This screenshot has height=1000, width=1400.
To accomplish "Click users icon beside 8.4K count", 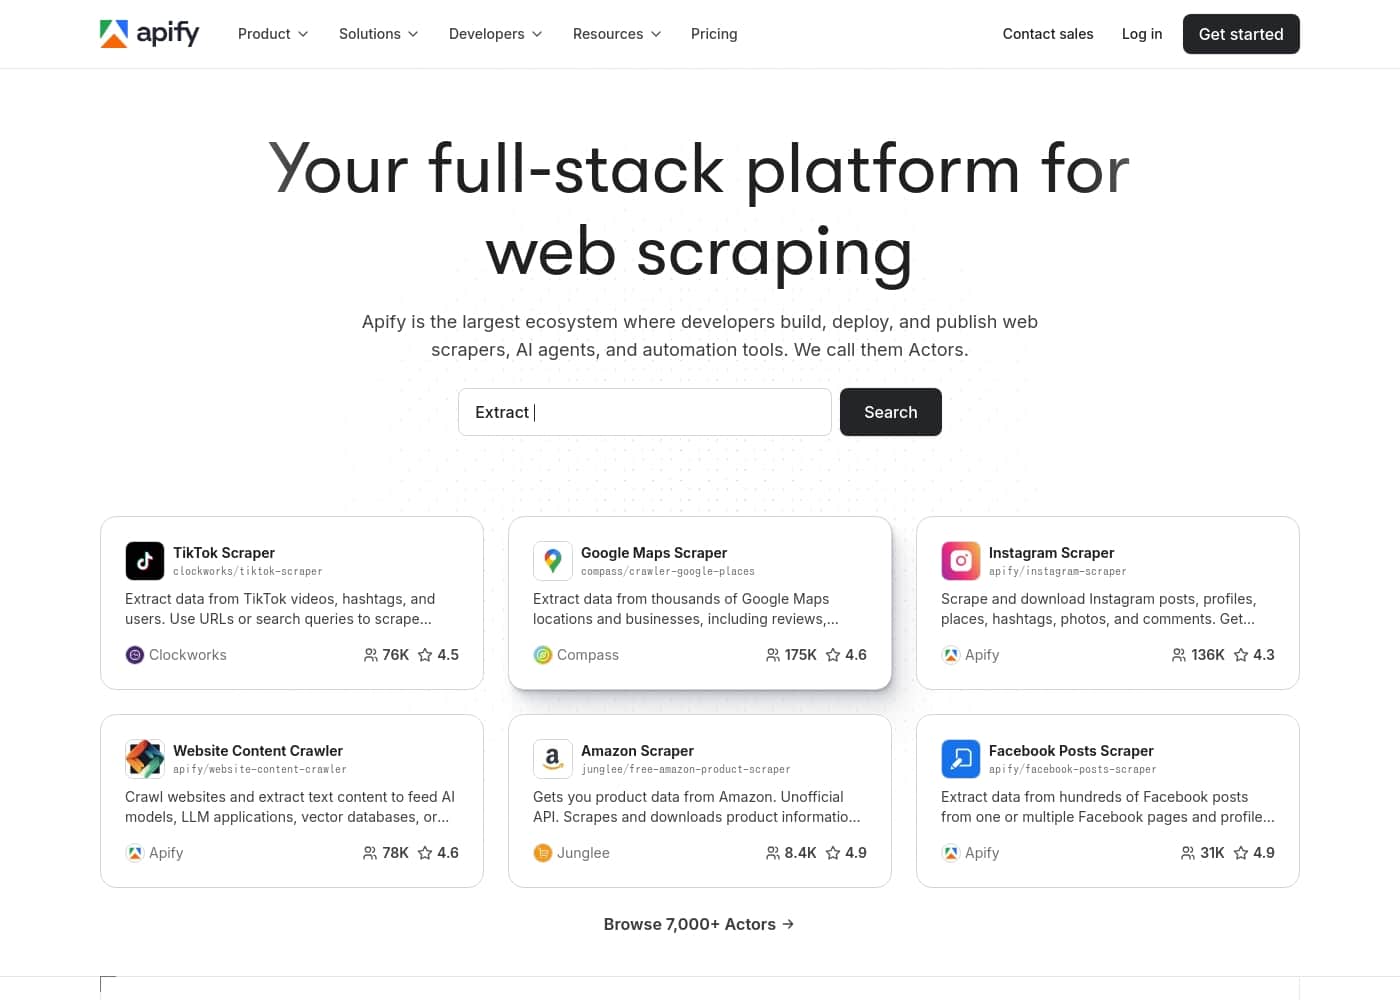I will (x=773, y=853).
